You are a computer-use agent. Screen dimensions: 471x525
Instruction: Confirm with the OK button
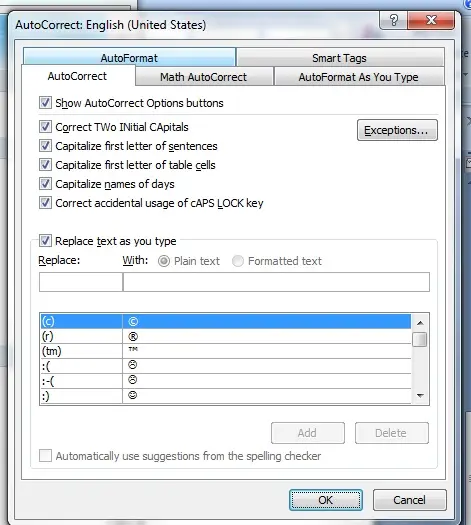[x=326, y=500]
